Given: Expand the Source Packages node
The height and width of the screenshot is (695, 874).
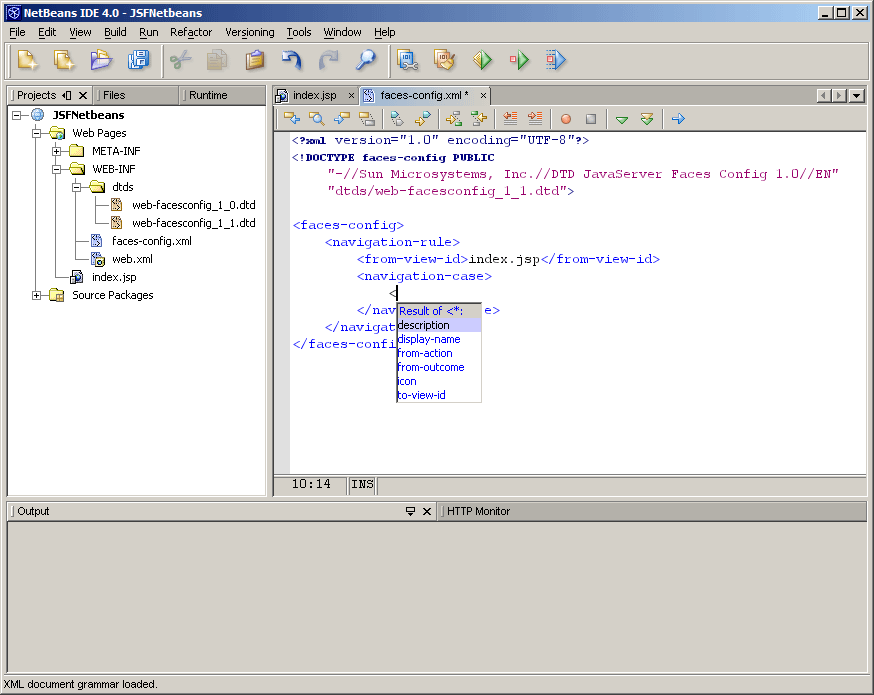Looking at the screenshot, I should tap(36, 295).
